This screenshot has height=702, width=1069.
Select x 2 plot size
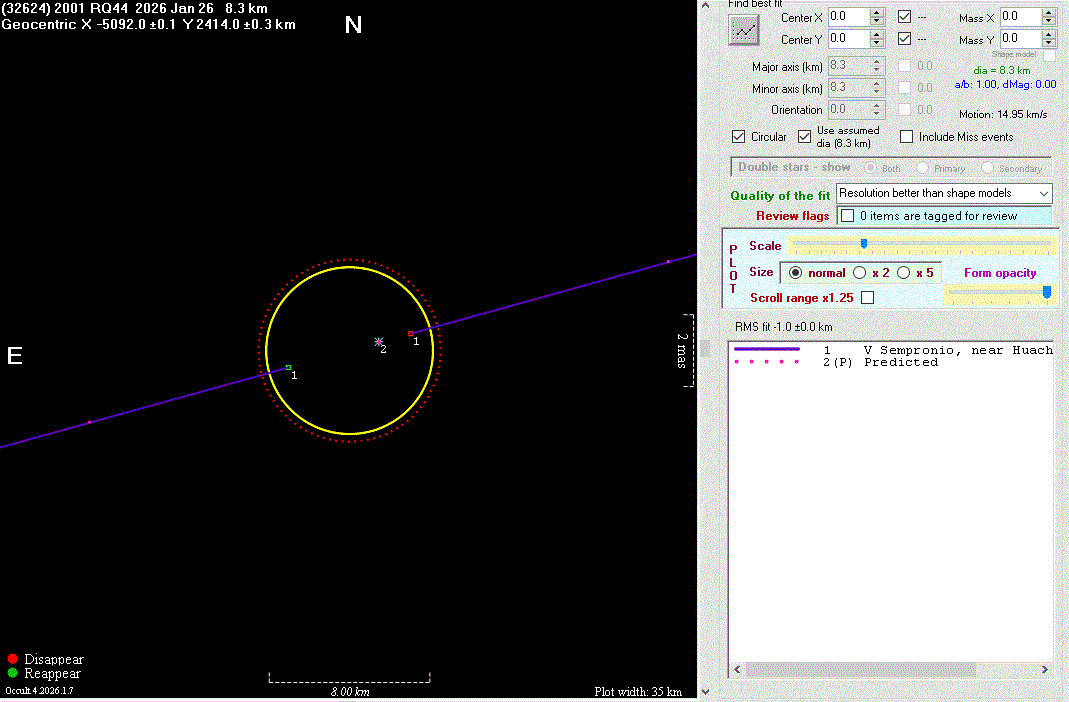pos(860,273)
